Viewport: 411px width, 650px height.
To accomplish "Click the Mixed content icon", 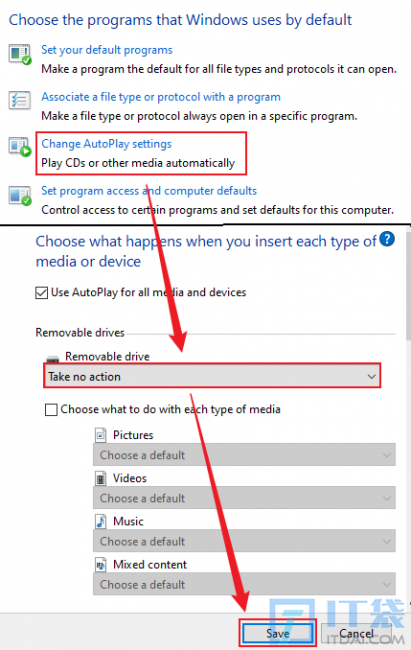I will coord(101,565).
